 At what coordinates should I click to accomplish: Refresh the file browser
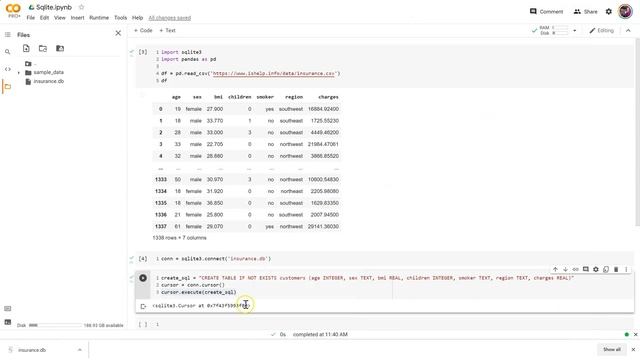[43, 49]
